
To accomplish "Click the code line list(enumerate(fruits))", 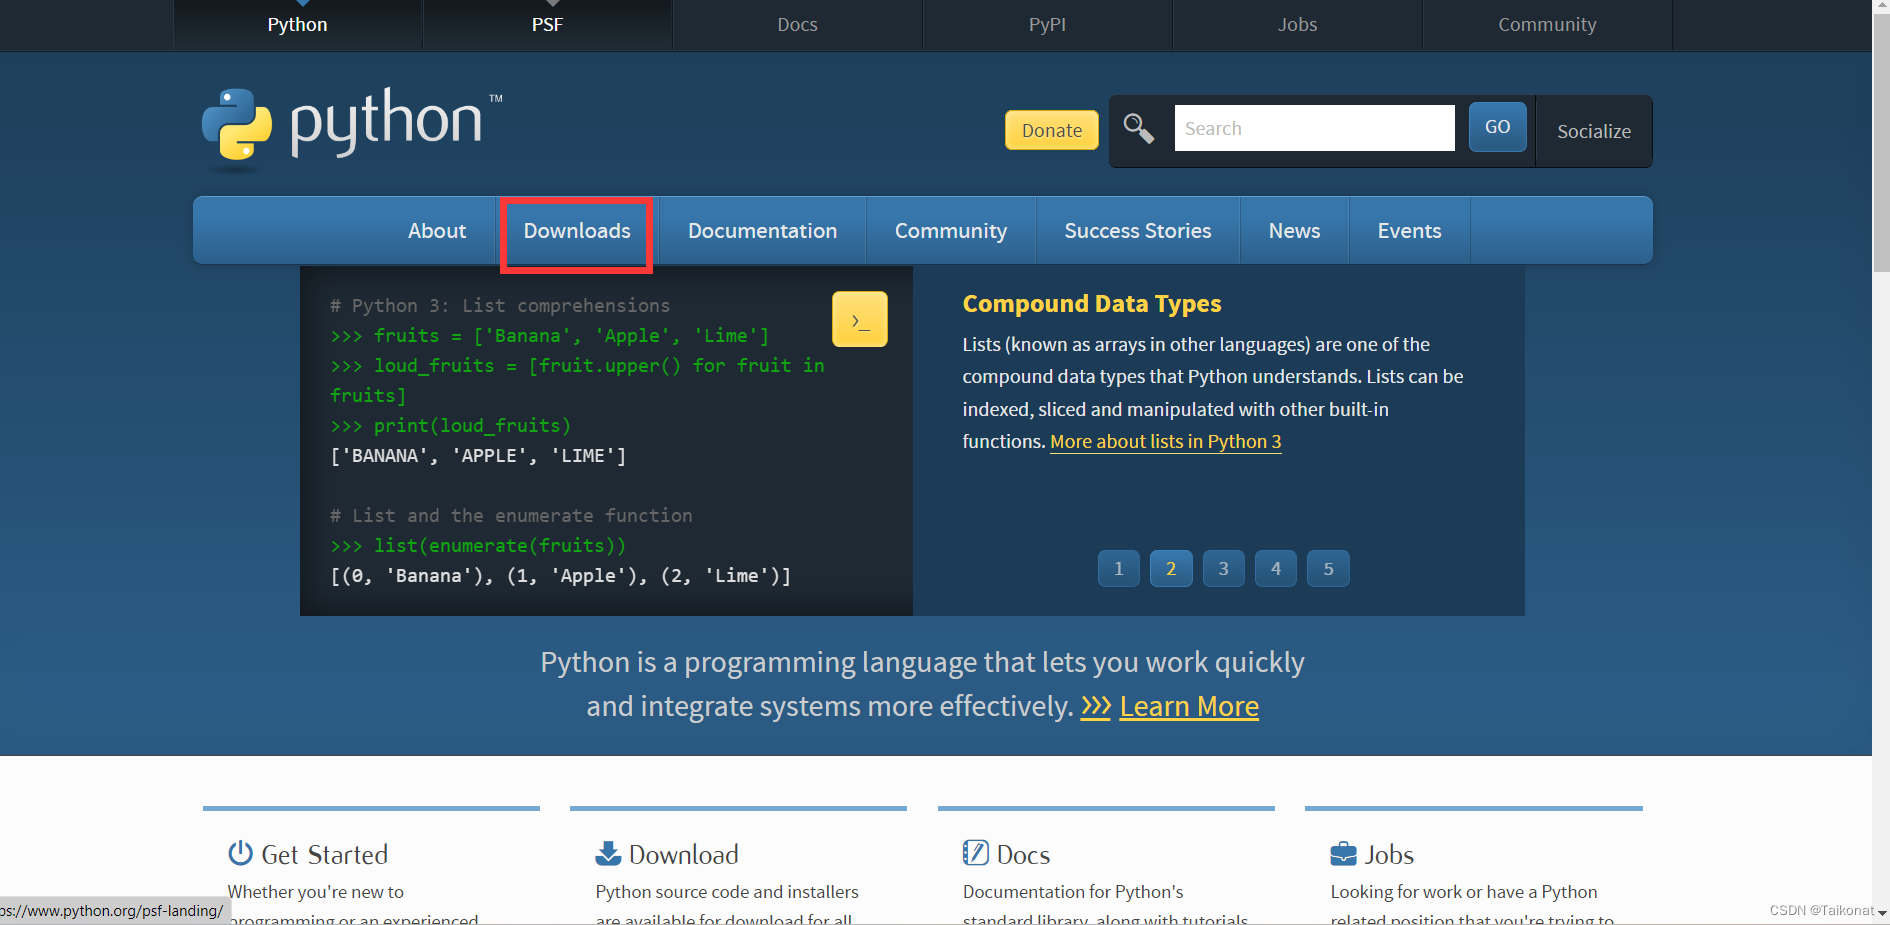I will [478, 546].
